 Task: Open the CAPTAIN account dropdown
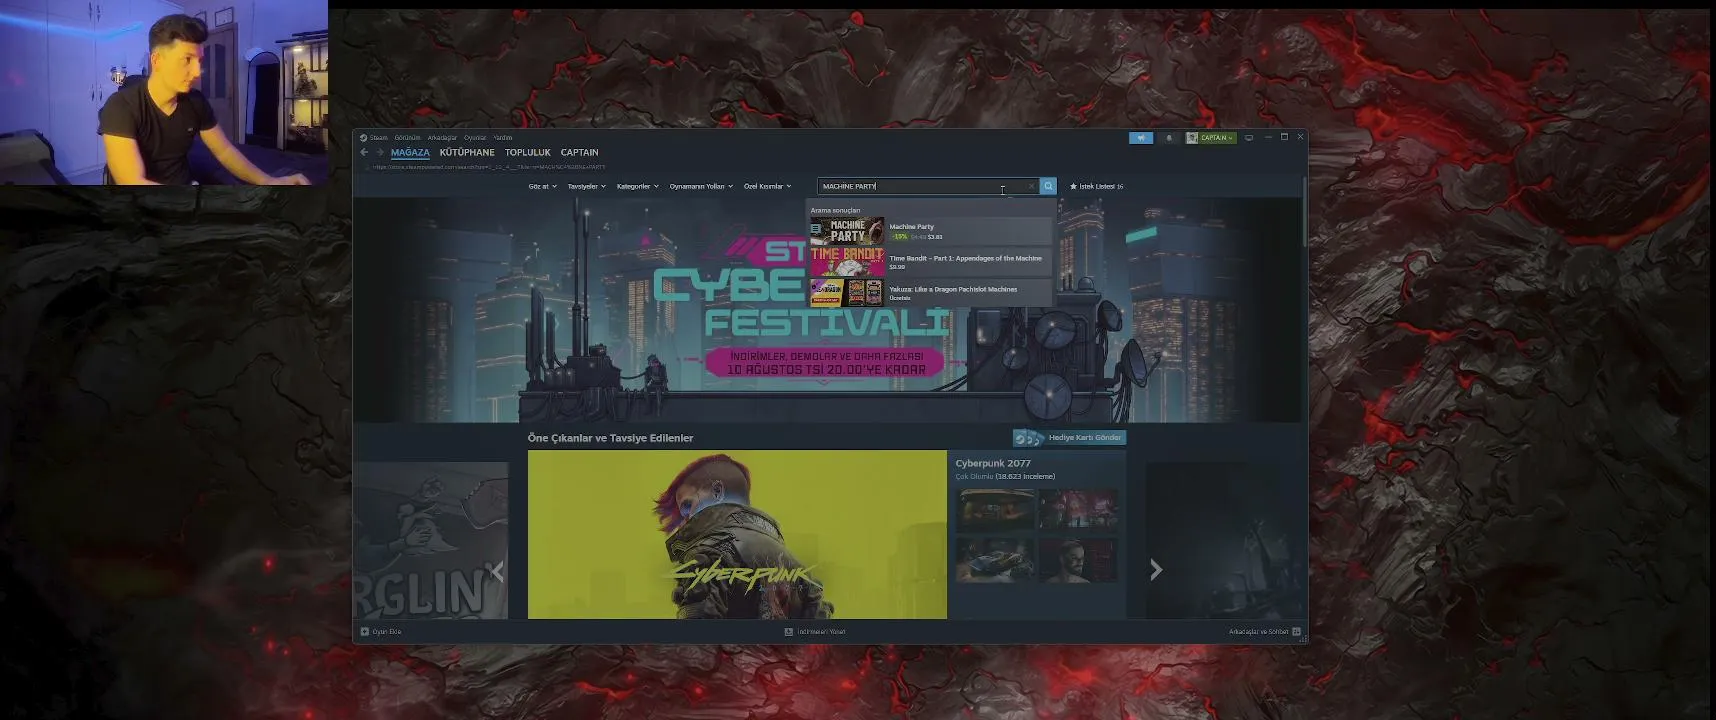pos(1211,138)
